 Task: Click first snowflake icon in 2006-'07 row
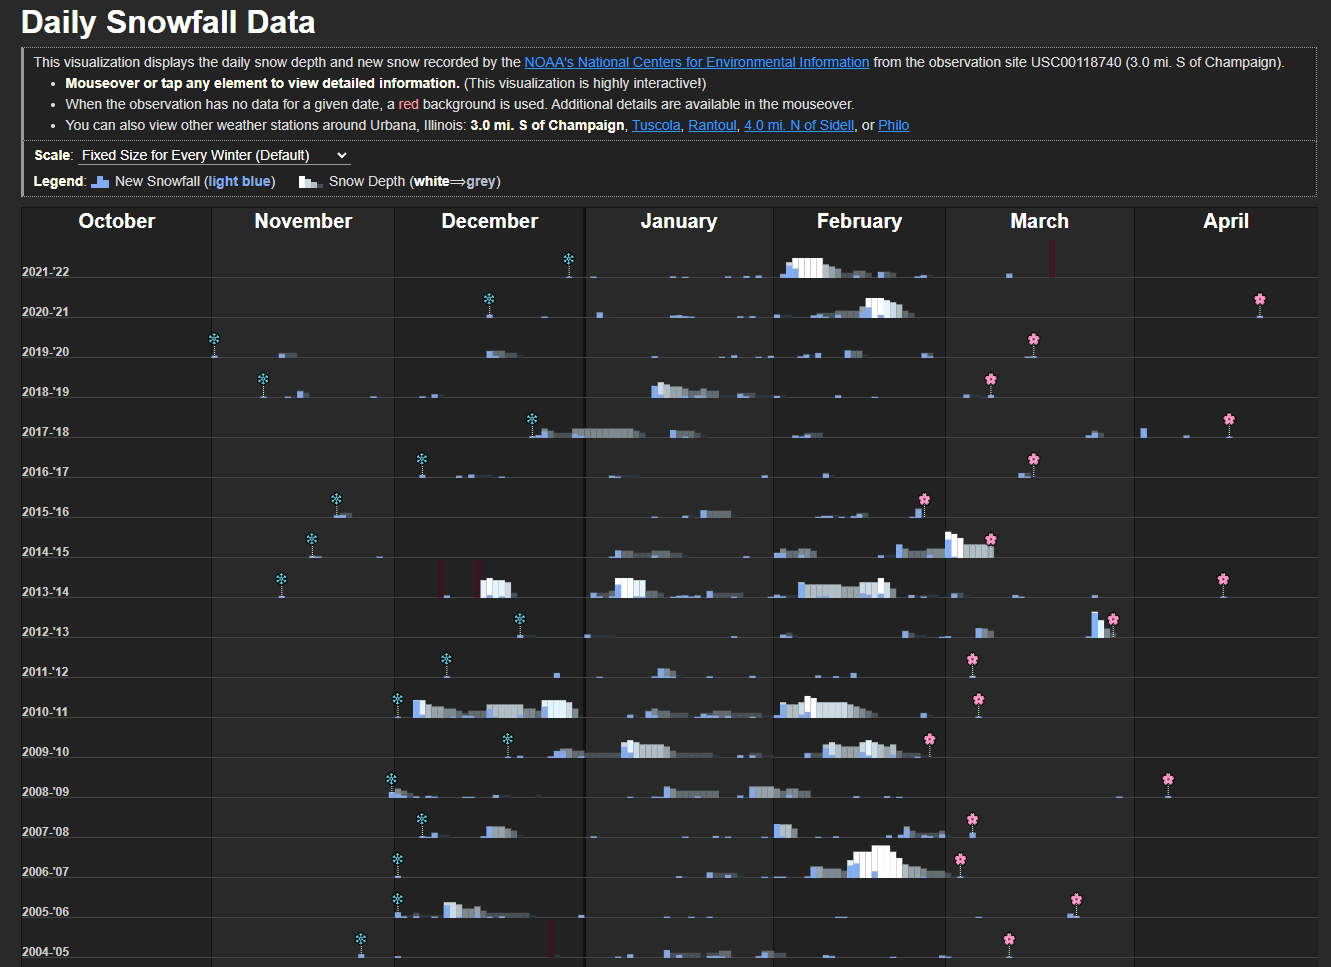(x=397, y=860)
